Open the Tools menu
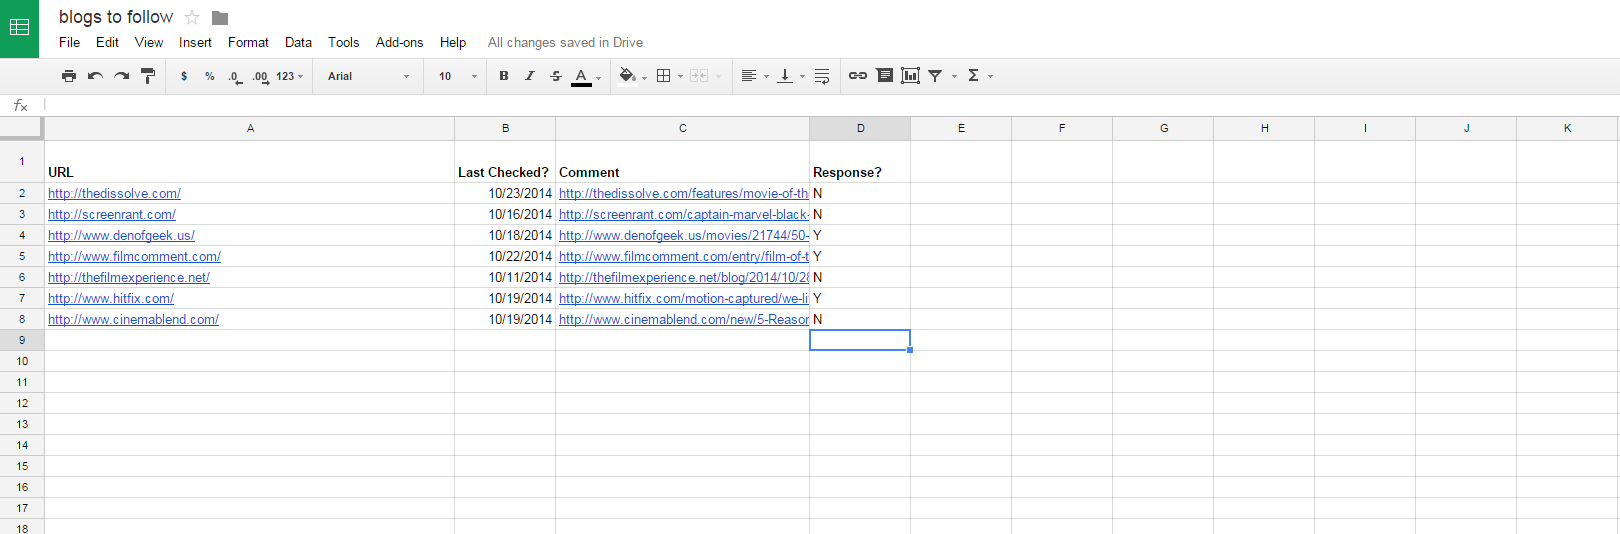Screen dimensions: 1620x534 (x=343, y=42)
